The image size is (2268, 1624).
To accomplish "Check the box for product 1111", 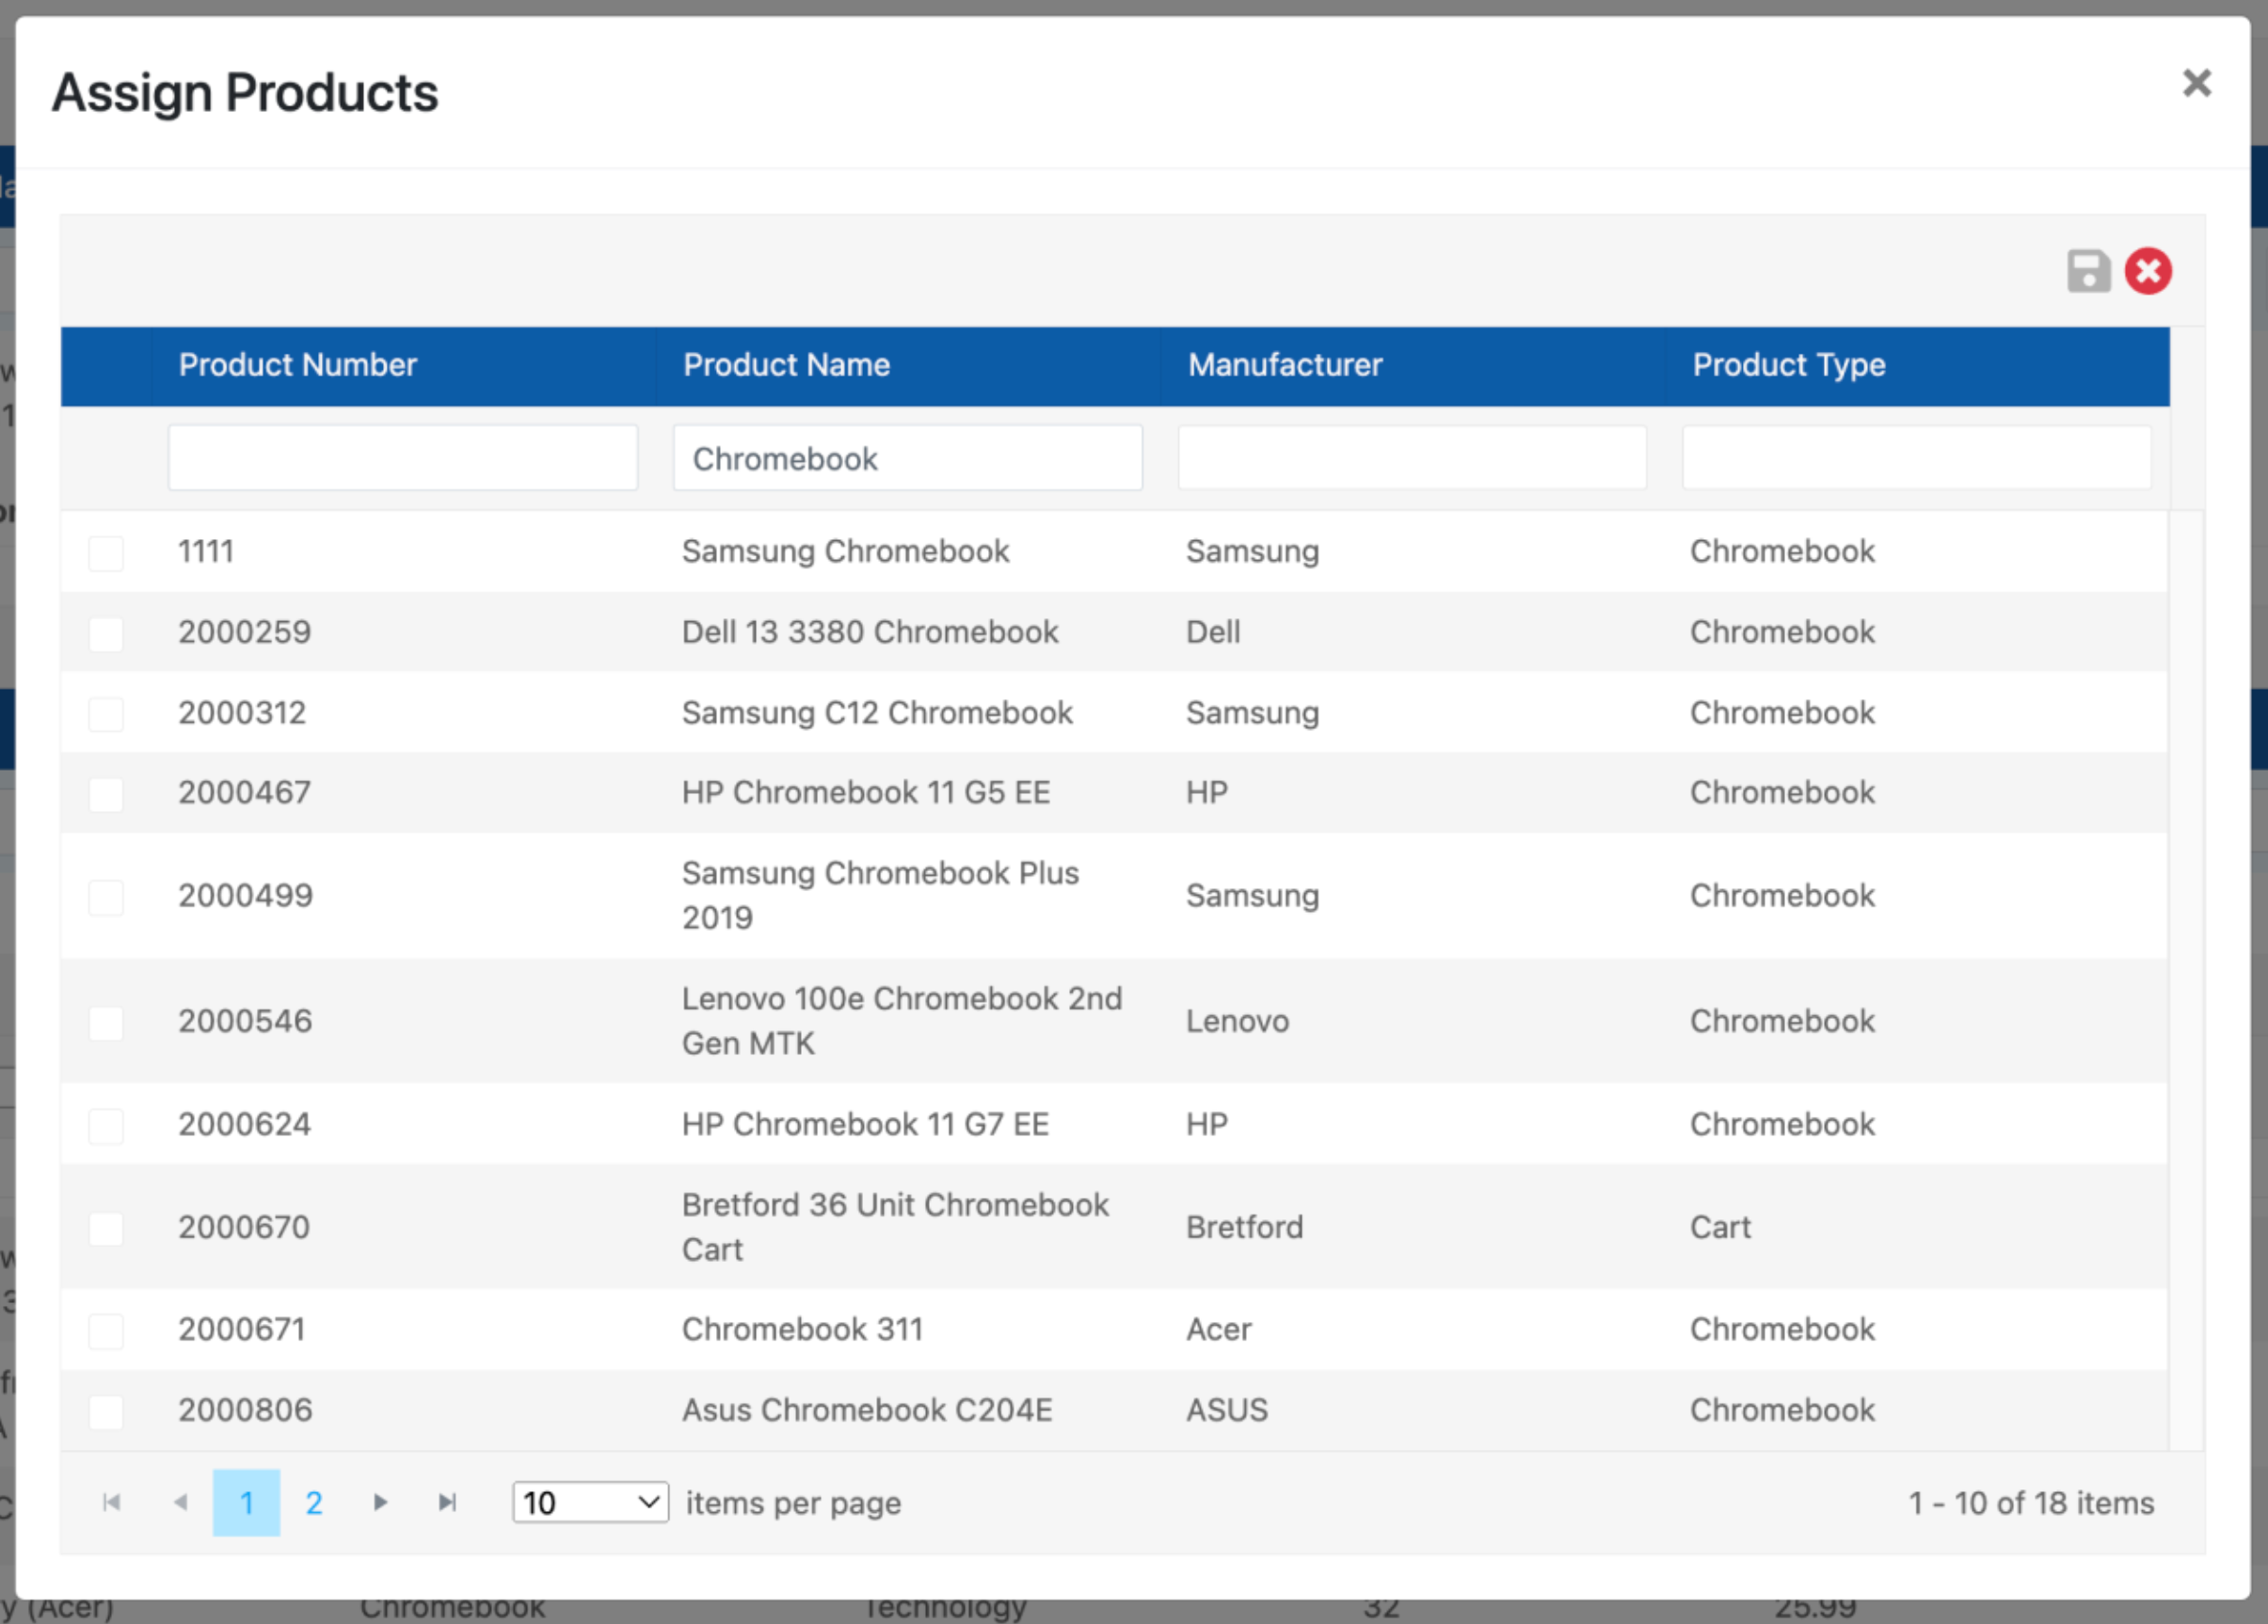I will point(106,553).
